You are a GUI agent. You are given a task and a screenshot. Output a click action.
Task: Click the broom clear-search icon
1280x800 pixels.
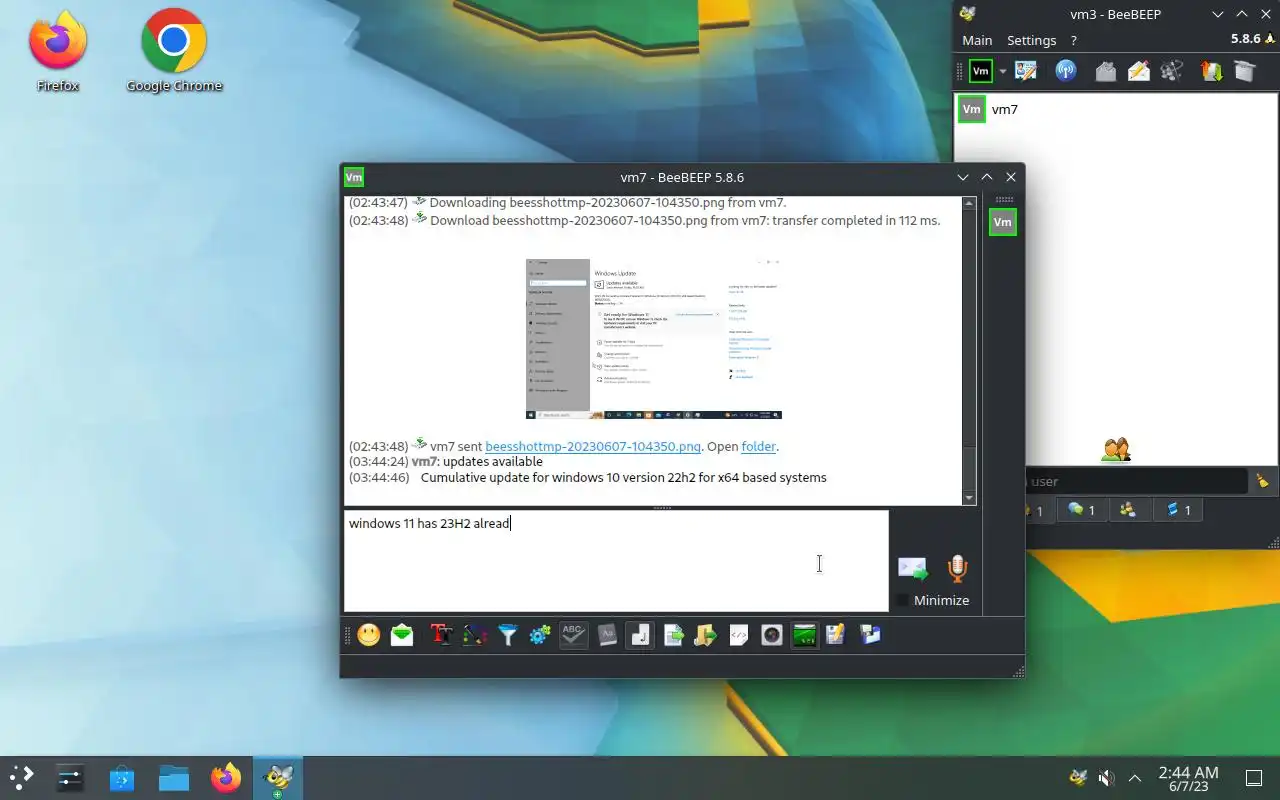tap(1263, 481)
